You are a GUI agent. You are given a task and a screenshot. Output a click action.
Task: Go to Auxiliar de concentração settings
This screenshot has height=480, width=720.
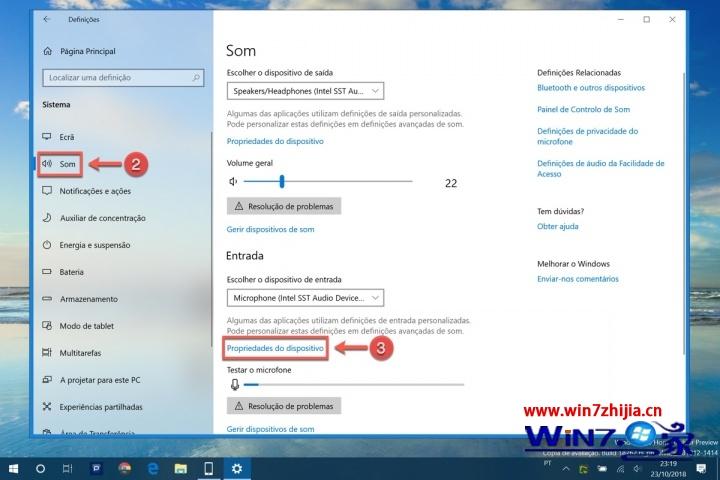click(x=103, y=218)
